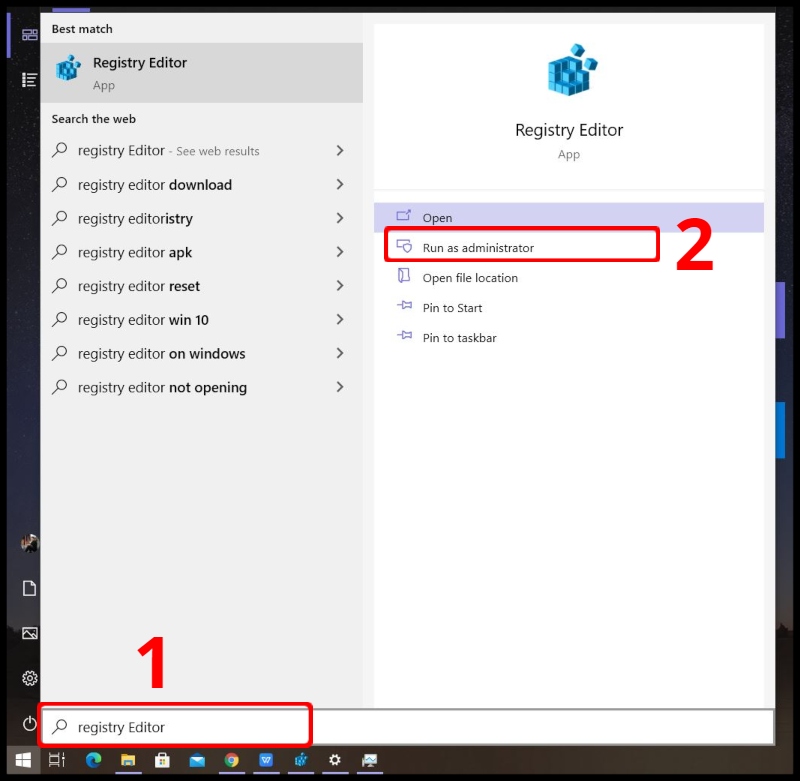Select Pin to taskbar
Screen dimensions: 800x781
[568, 338]
